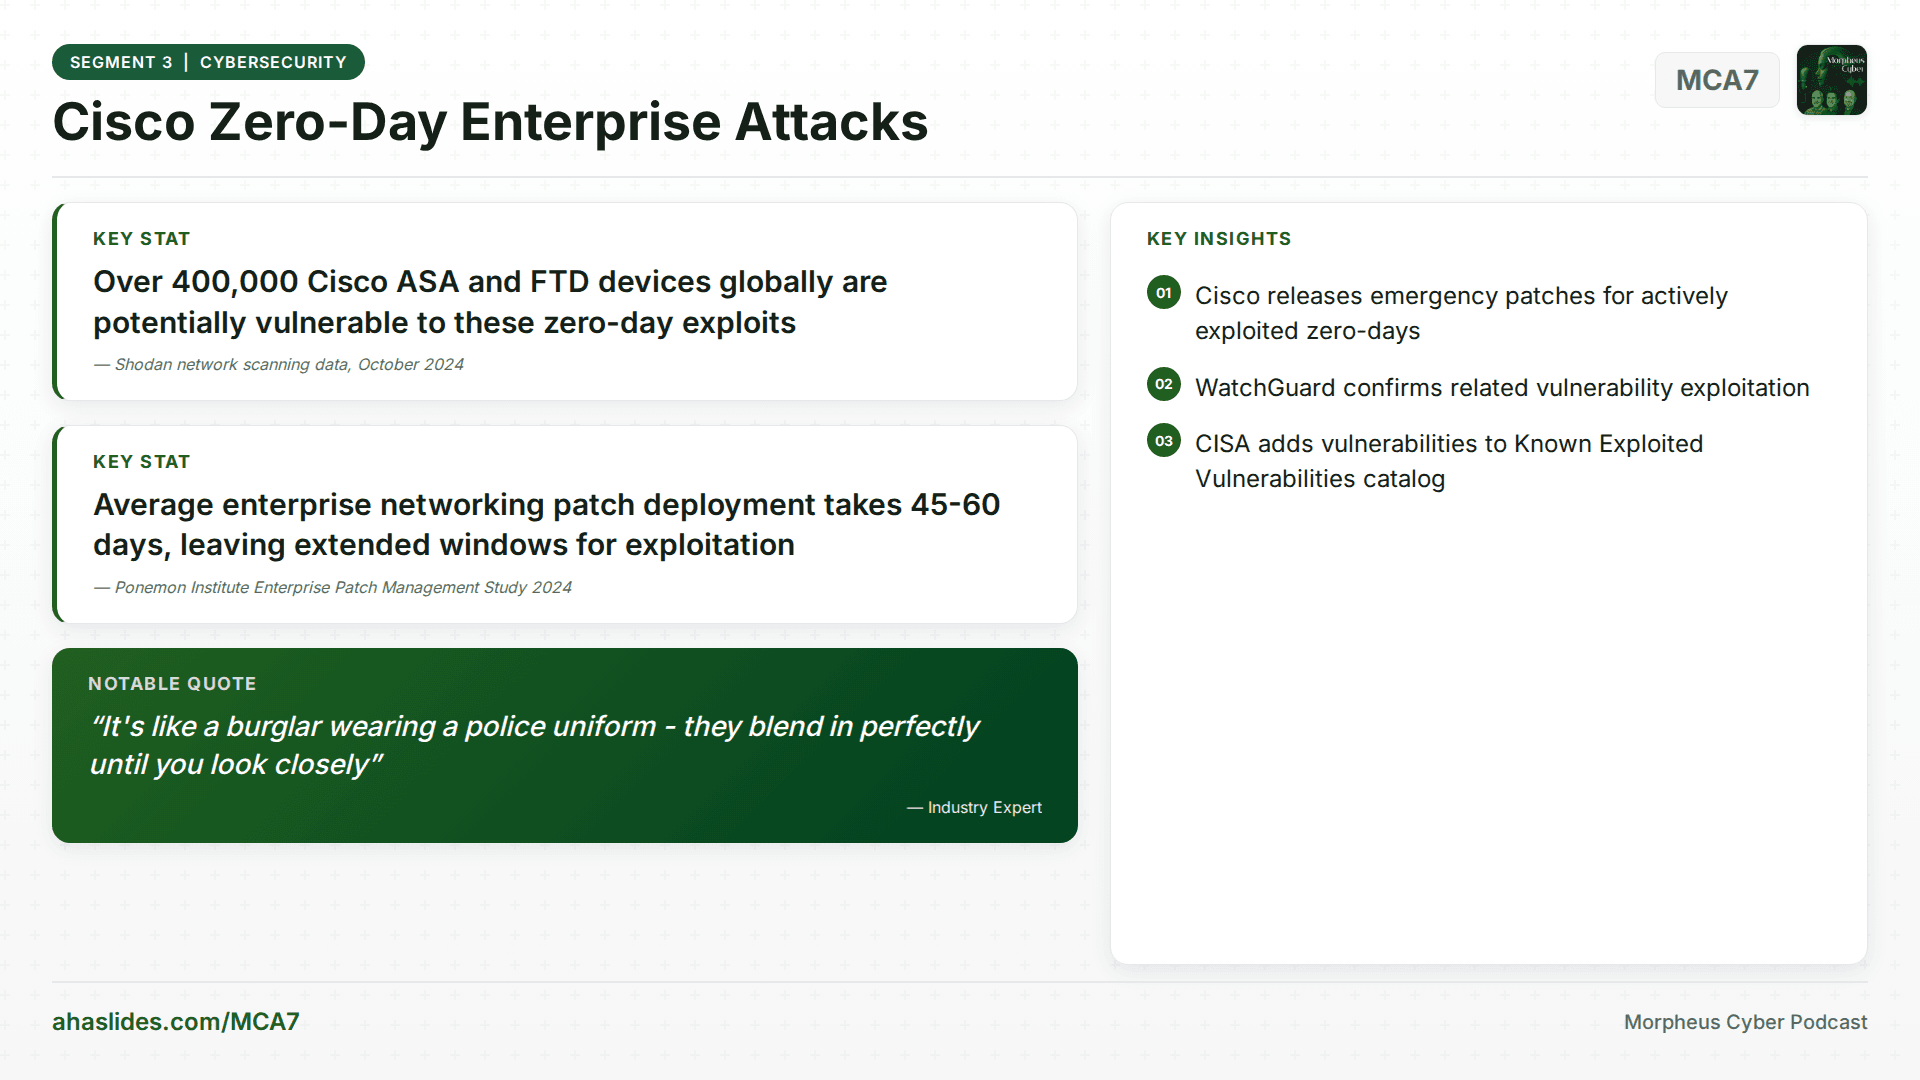This screenshot has height=1080, width=1920.
Task: Expand the 400,000 Cisco devices stat card
Action: 565,301
